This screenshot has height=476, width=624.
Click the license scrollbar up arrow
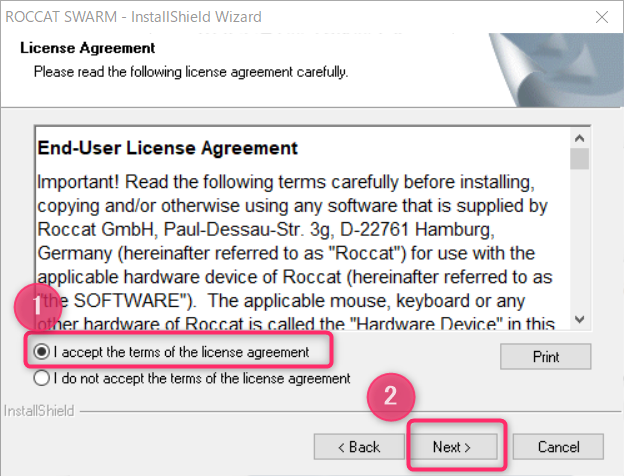[x=579, y=138]
